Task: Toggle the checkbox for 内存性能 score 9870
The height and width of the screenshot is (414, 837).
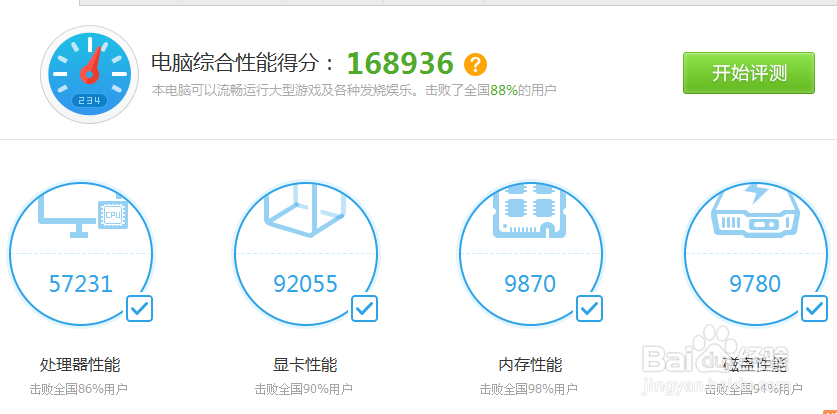Action: (x=590, y=308)
